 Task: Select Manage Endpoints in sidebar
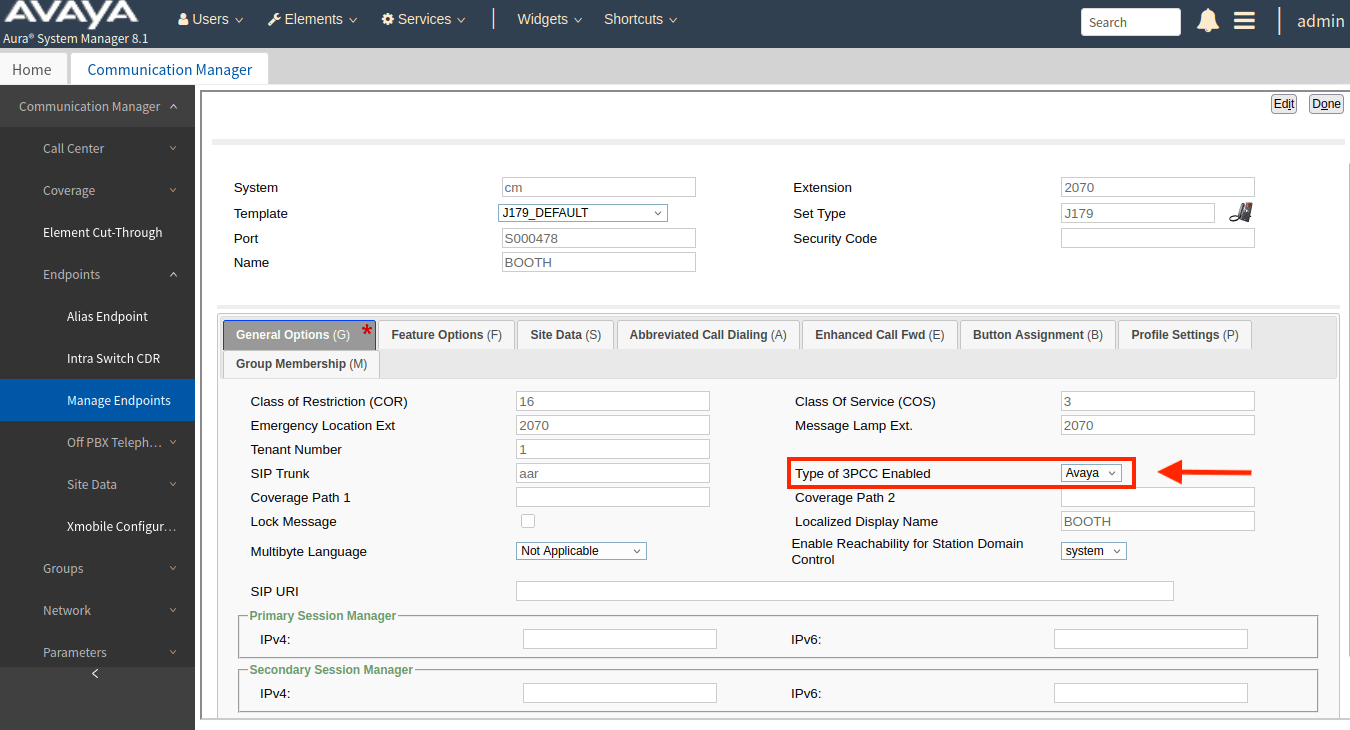(x=97, y=400)
